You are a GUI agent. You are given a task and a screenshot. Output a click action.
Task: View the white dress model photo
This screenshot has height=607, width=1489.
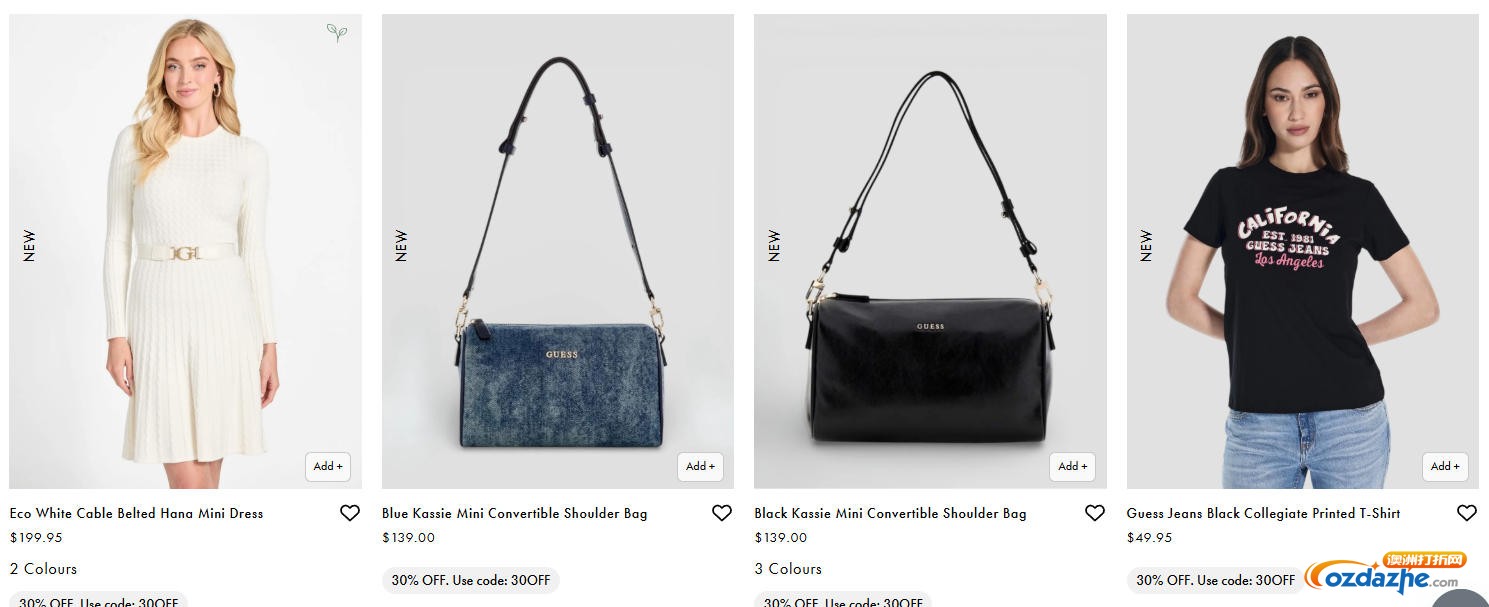(185, 251)
